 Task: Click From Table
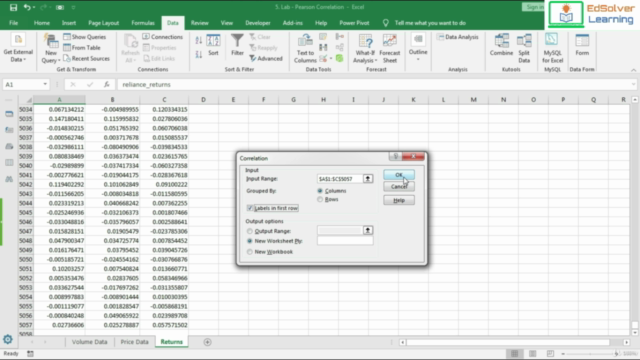click(x=82, y=48)
